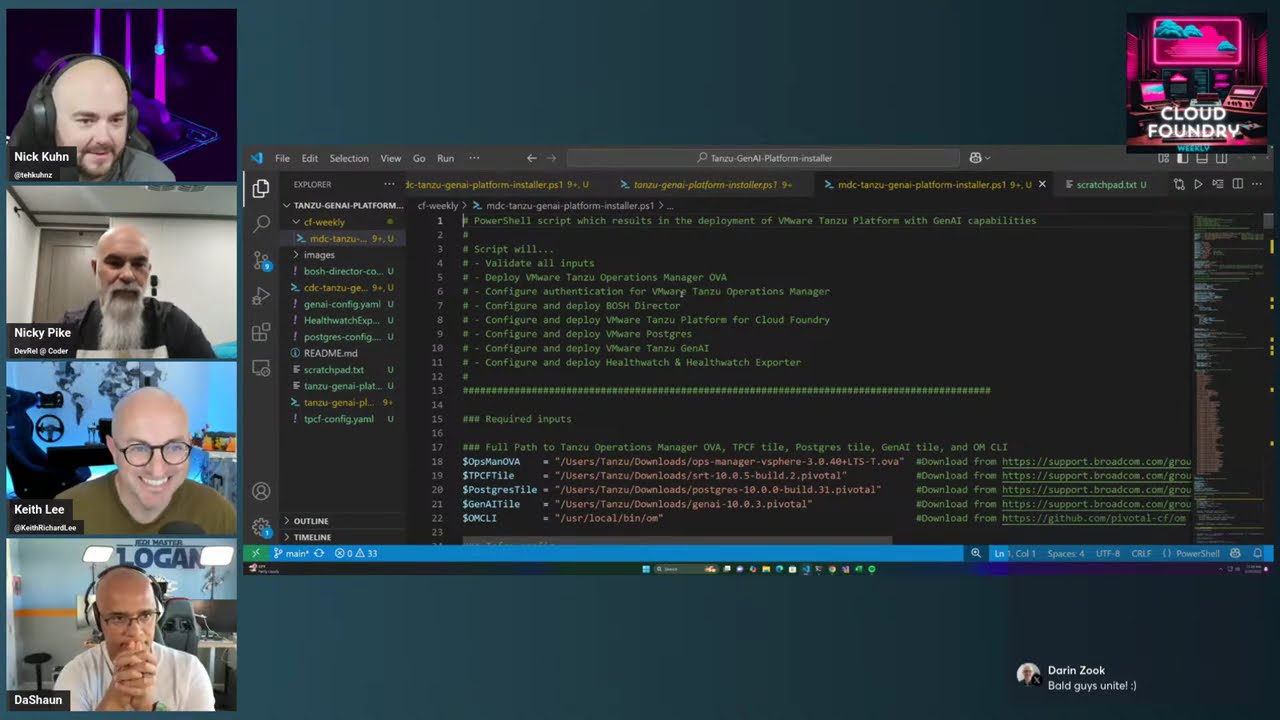Open the Manage gear settings icon
1280x720 pixels.
point(261,527)
